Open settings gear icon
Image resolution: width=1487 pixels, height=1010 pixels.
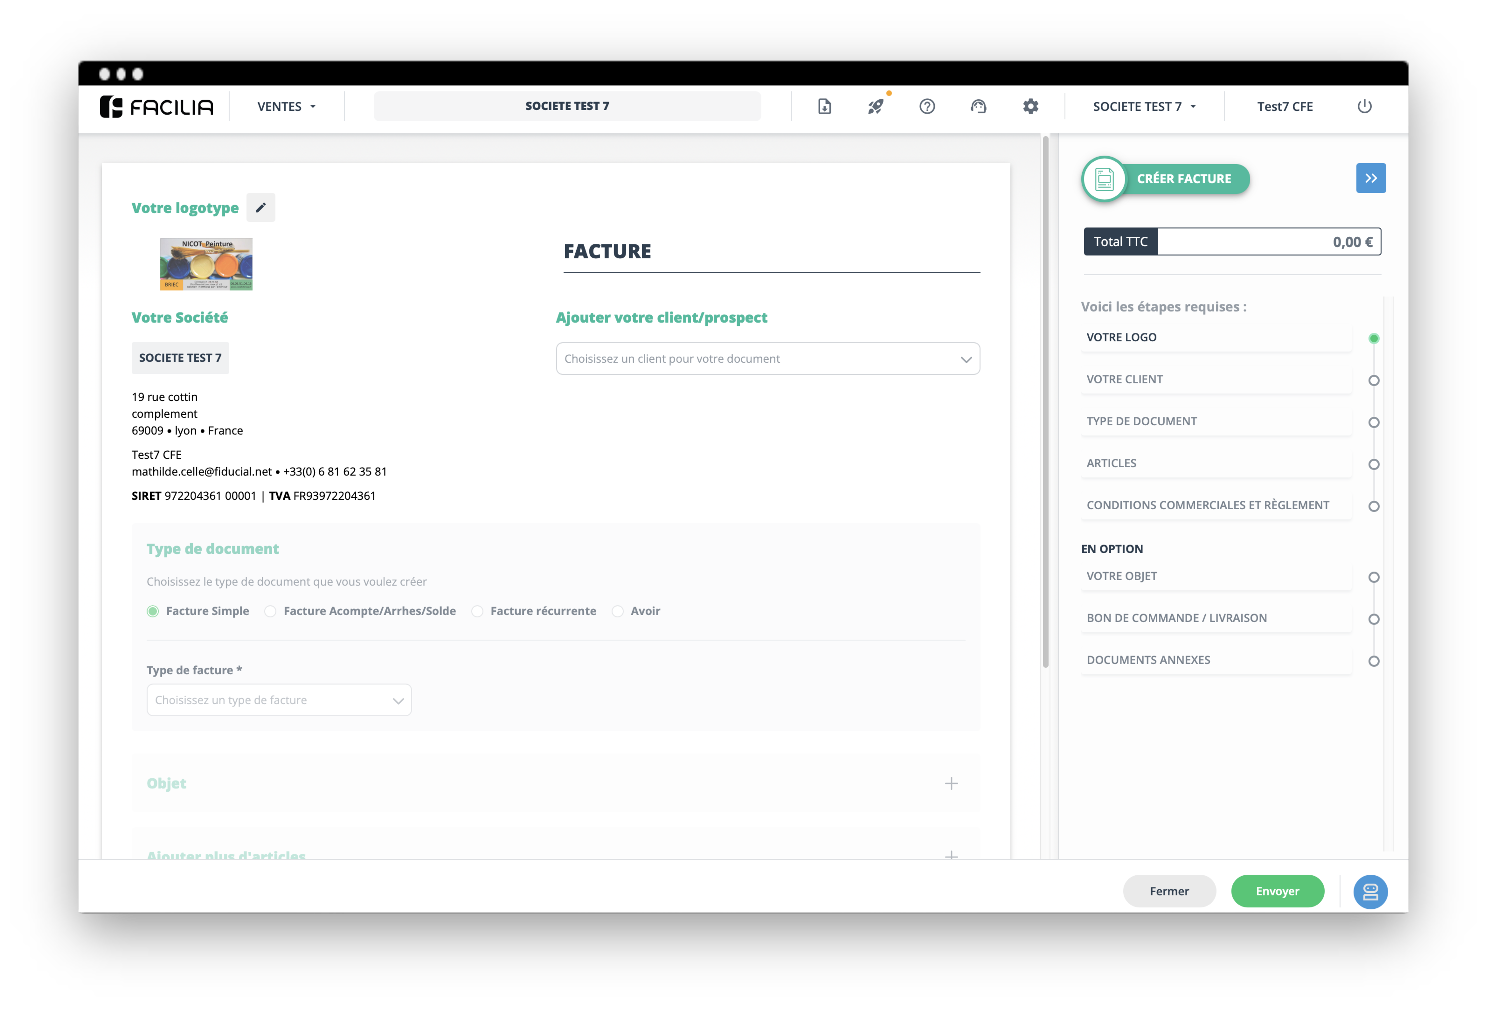[1030, 107]
